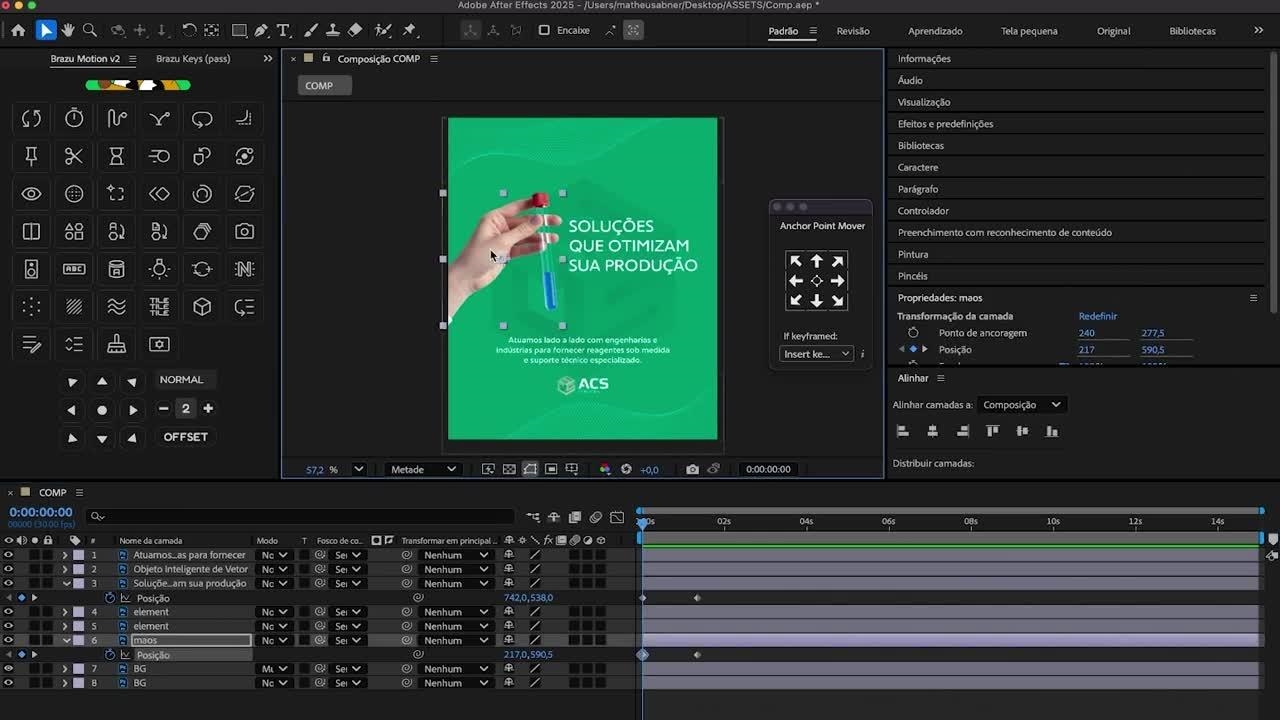Switch to the Aprendizado workspace
Viewport: 1280px width, 720px height.
click(x=934, y=31)
